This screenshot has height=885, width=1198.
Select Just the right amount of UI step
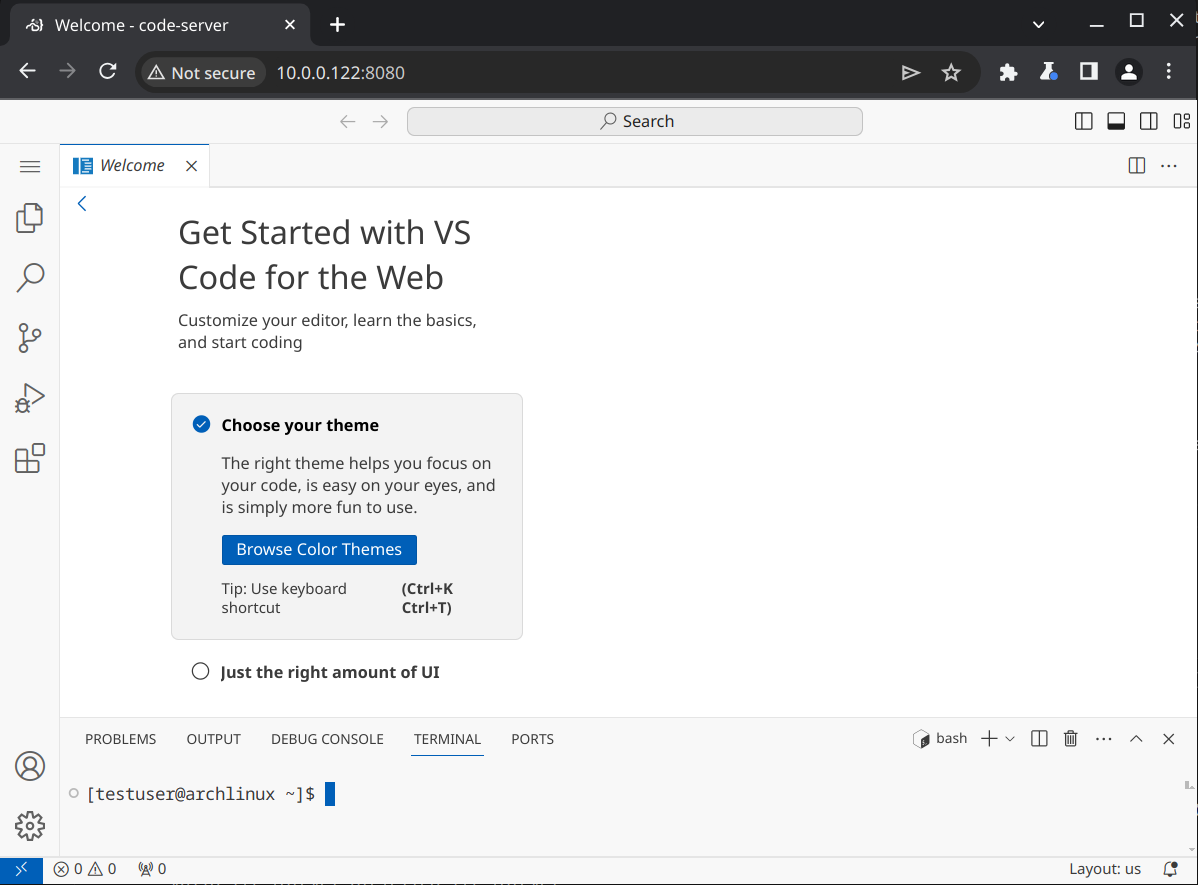point(330,672)
